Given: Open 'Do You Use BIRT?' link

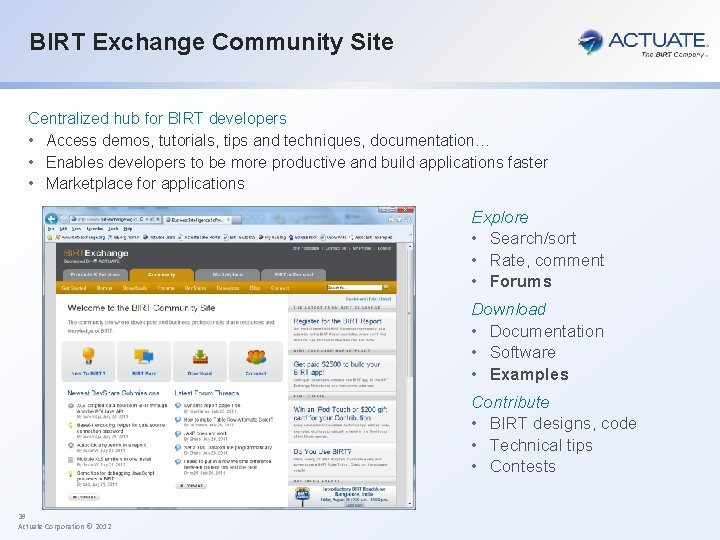Looking at the screenshot, I should [x=322, y=452].
